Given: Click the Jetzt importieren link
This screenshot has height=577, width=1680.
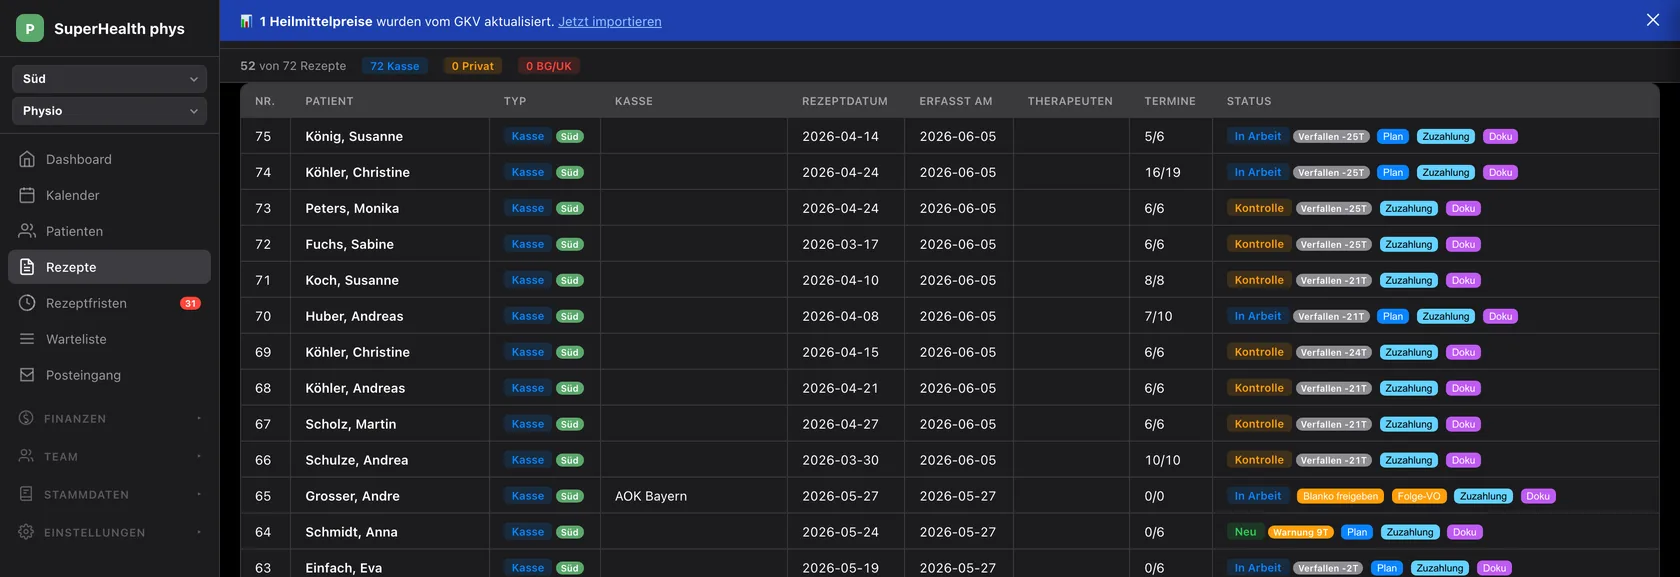Looking at the screenshot, I should tap(610, 21).
